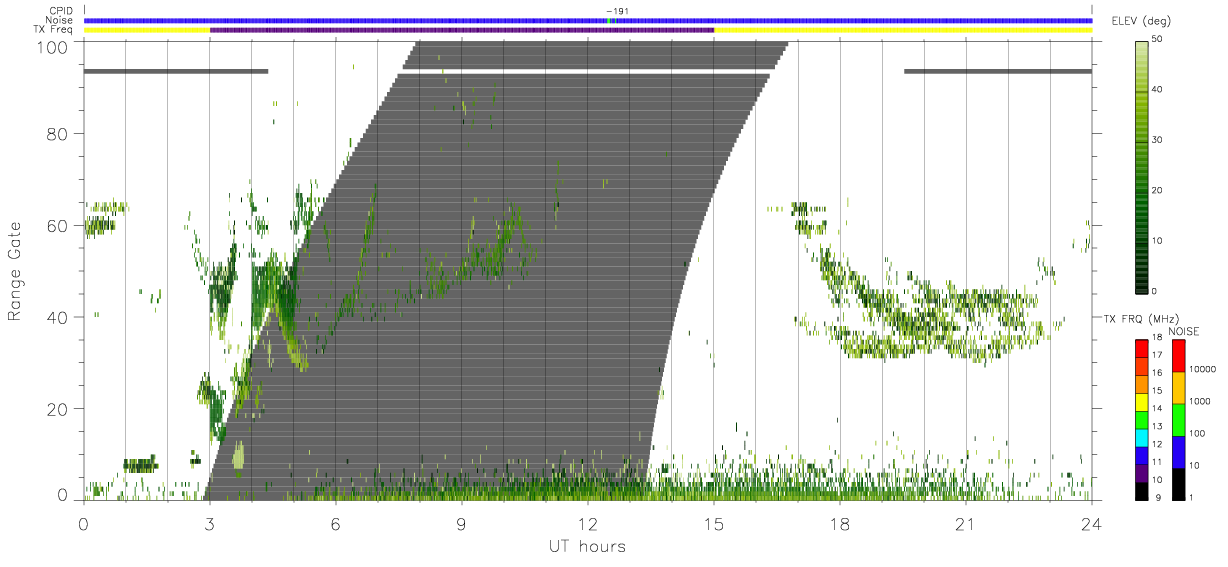1228x567 pixels.
Task: Click the Range Gate axis title
Action: pyautogui.click(x=15, y=271)
